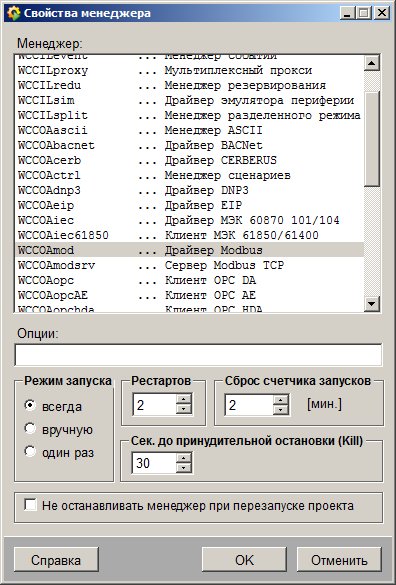
Task: Select the 'всегда' start mode radio button
Action: click(x=30, y=406)
